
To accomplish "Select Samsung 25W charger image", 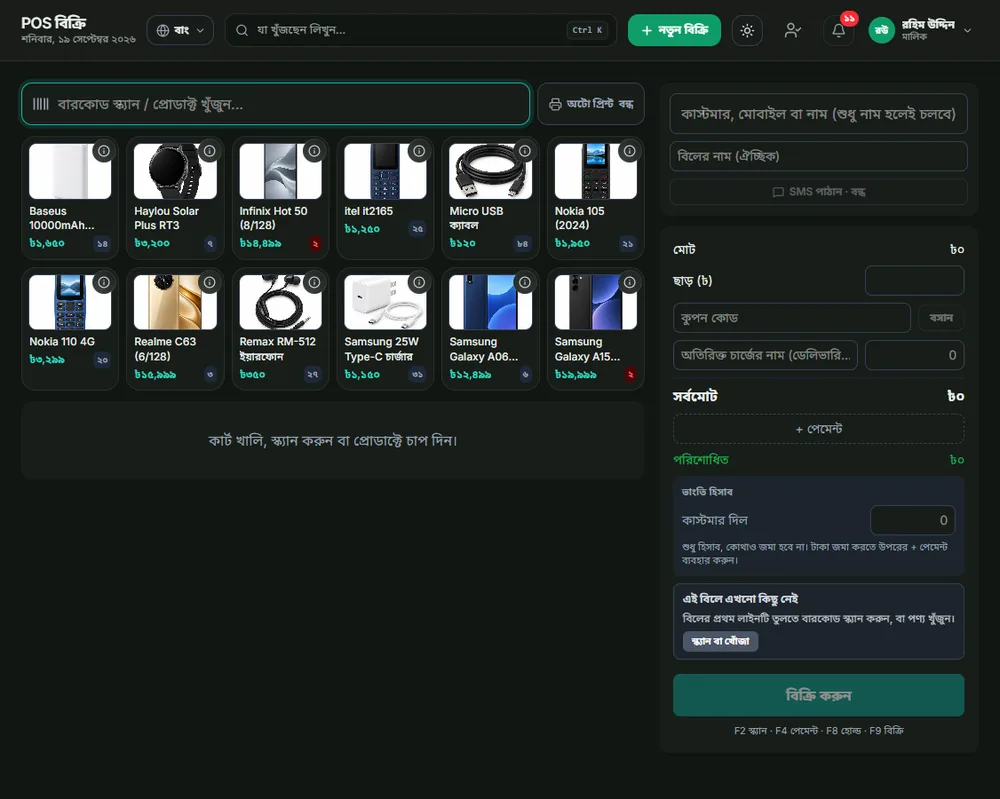I will pyautogui.click(x=385, y=302).
